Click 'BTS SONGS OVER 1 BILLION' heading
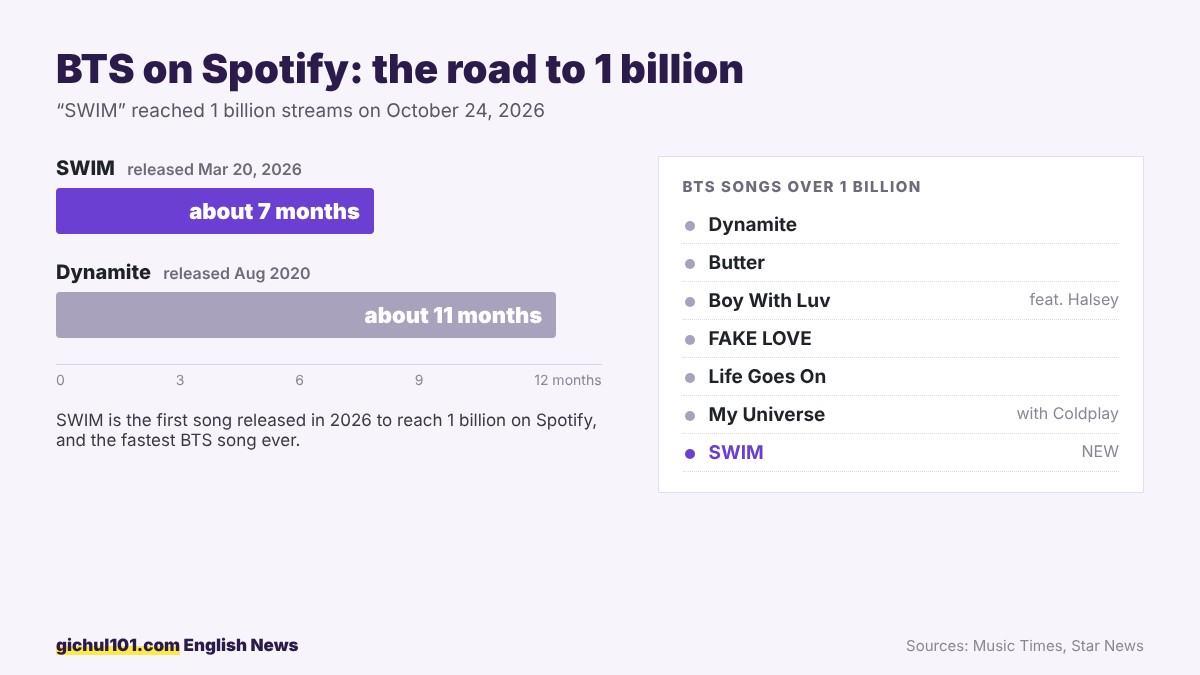1200x675 pixels. (x=801, y=187)
